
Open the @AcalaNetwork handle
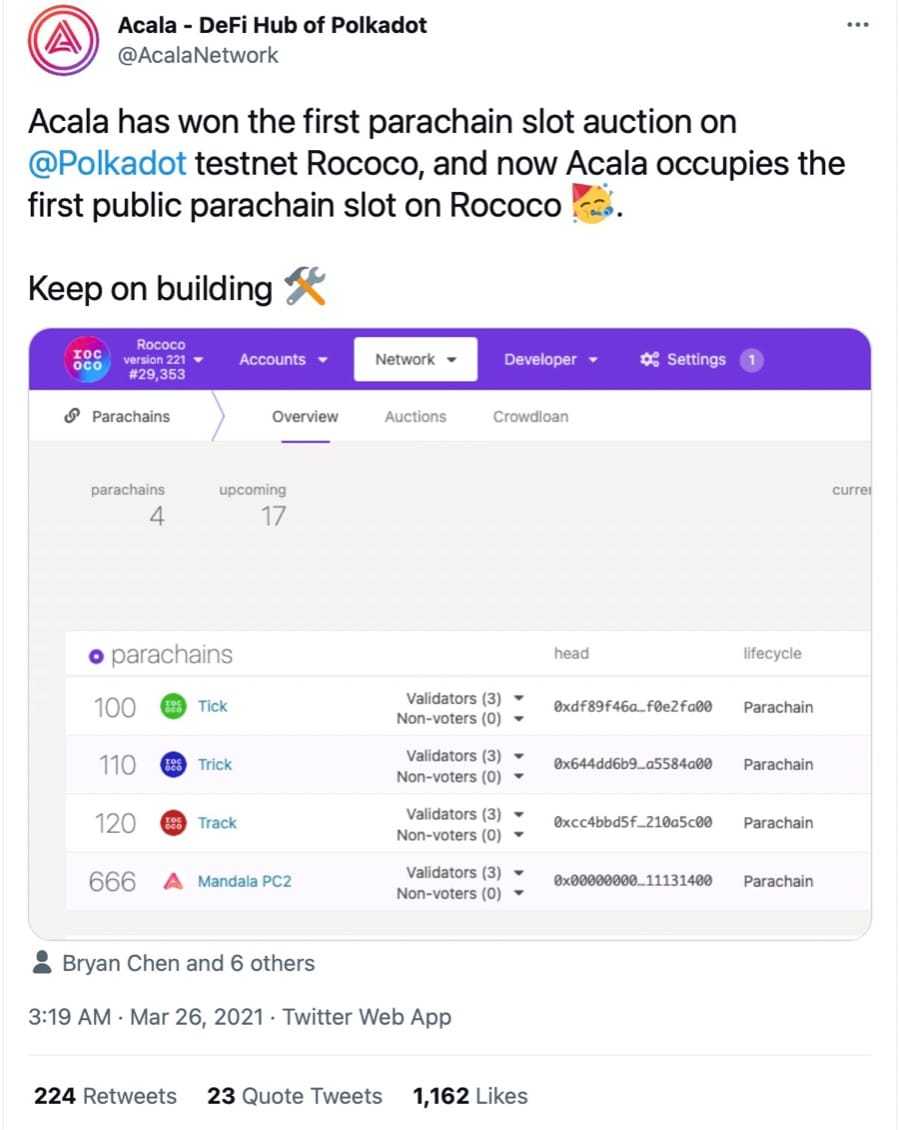tap(198, 55)
